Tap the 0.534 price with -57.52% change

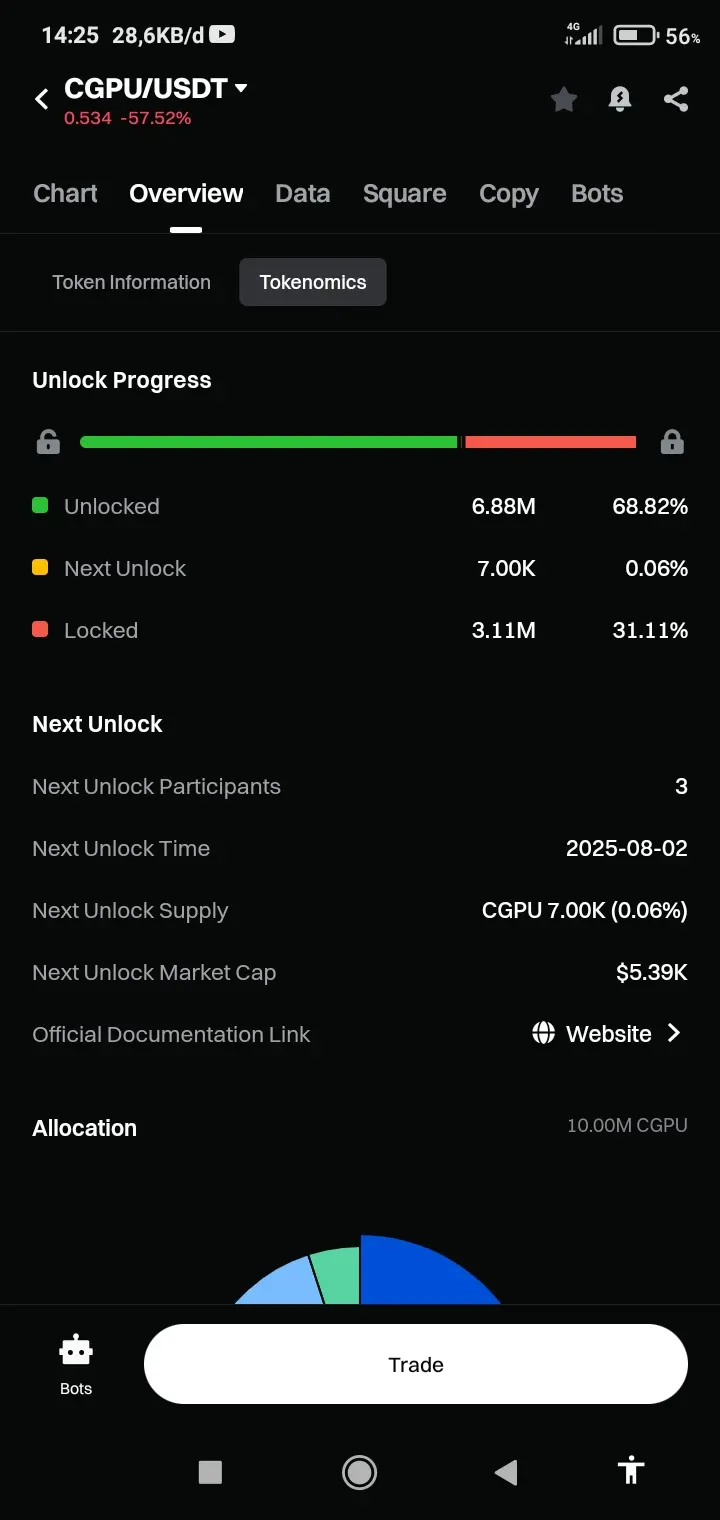click(x=128, y=118)
